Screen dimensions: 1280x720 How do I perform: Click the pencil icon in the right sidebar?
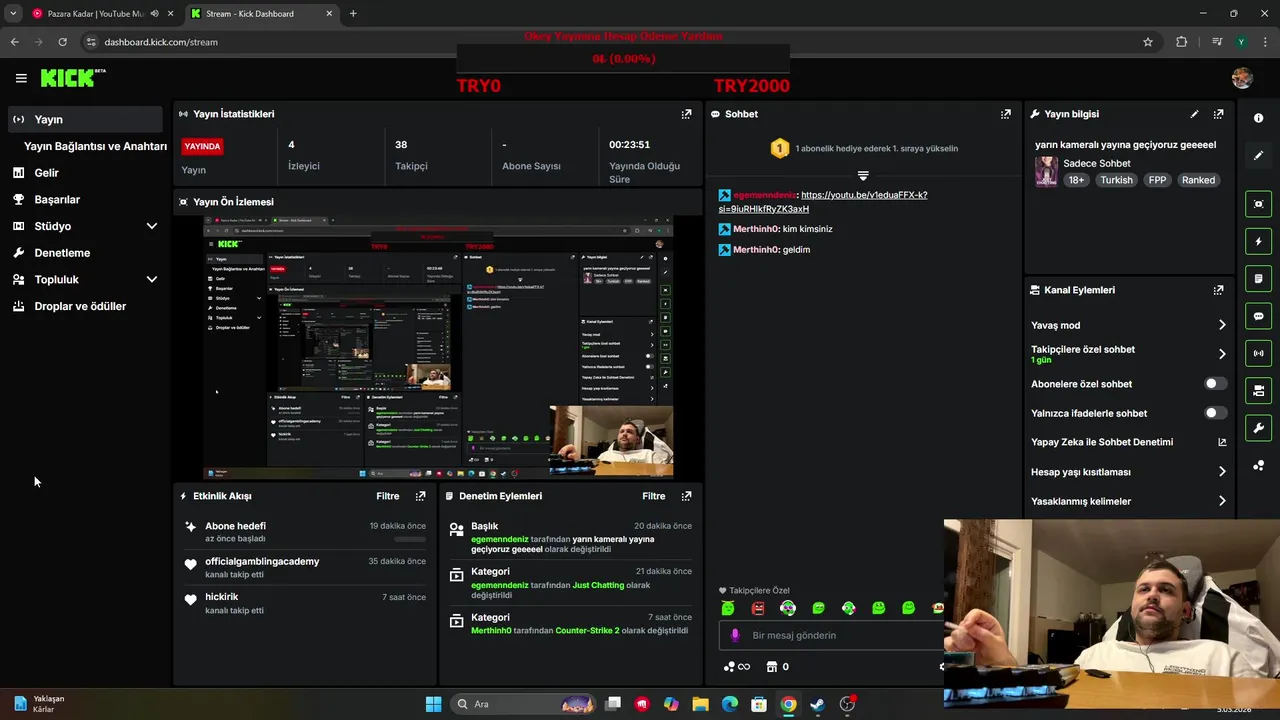1258,156
